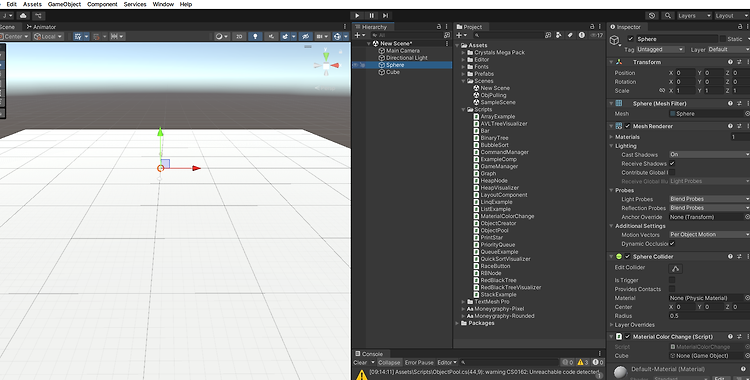Open the GameObject menu
The height and width of the screenshot is (380, 750).
pos(64,4)
